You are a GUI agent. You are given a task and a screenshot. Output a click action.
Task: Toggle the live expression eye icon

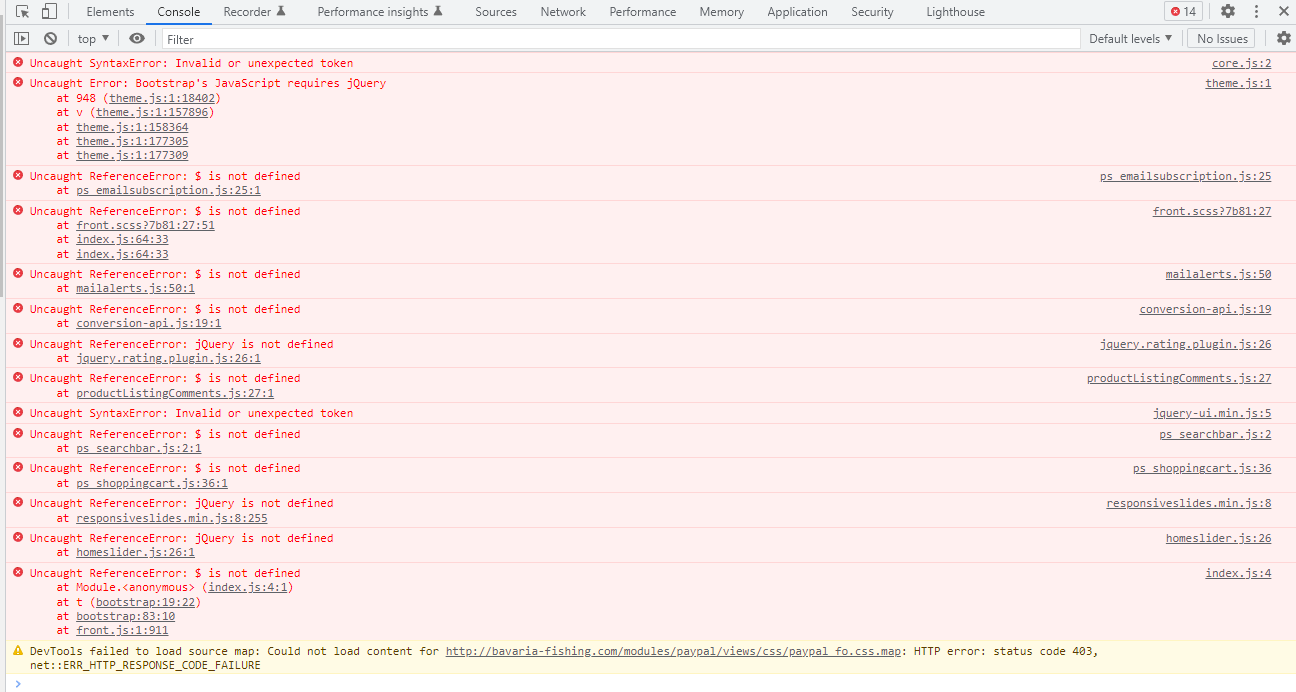point(137,38)
